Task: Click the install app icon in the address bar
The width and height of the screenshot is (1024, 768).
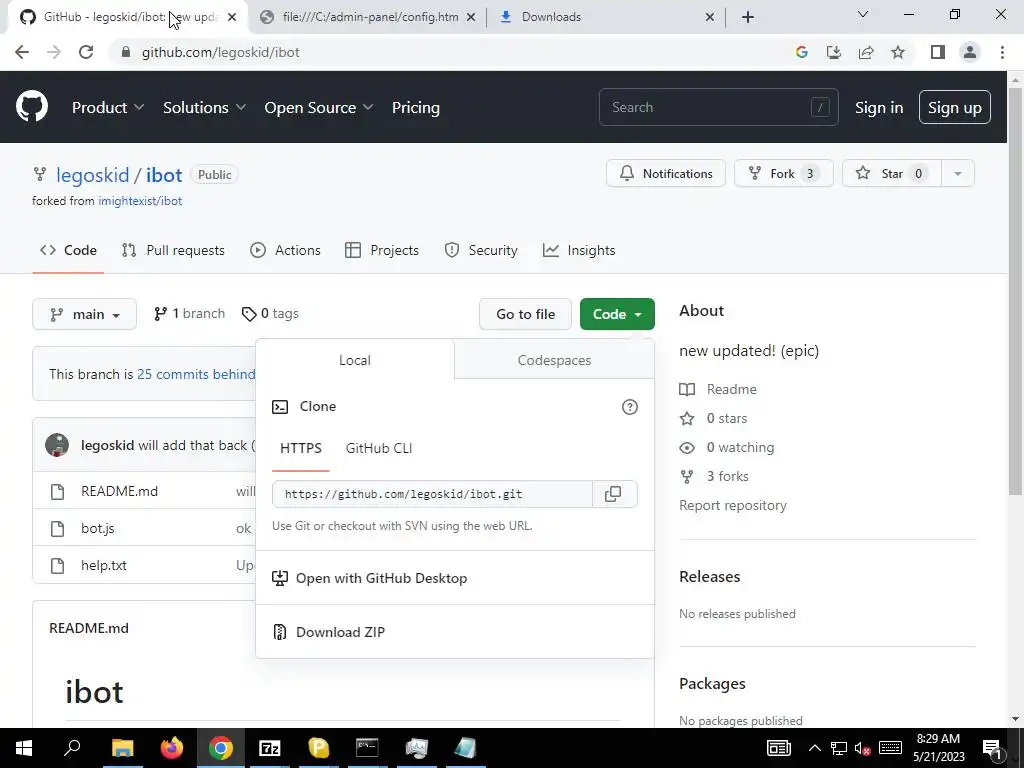Action: [x=834, y=52]
